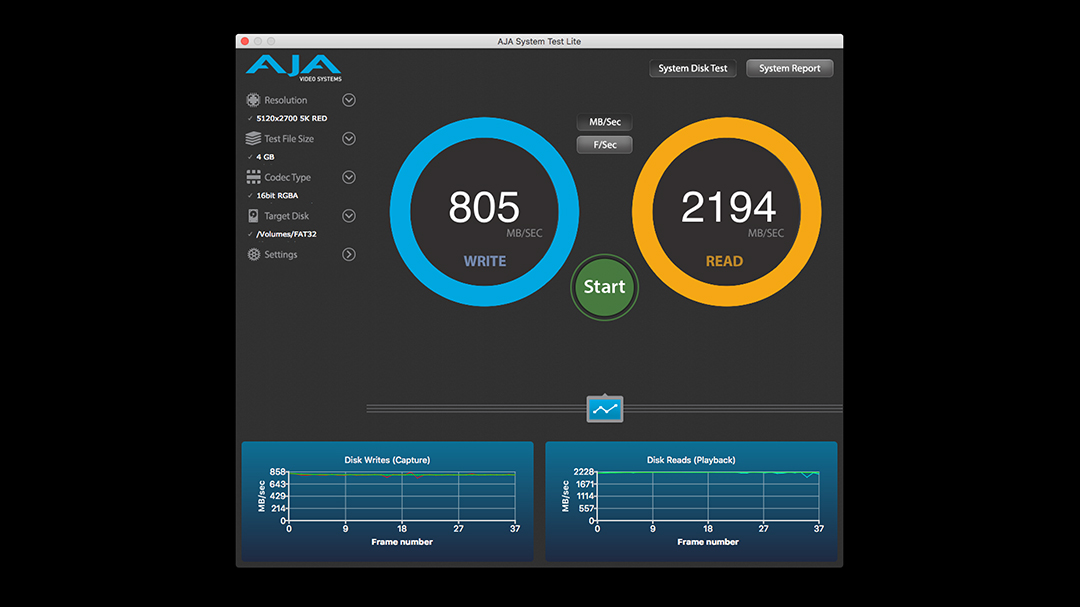Click the Codec Type label

click(x=288, y=177)
